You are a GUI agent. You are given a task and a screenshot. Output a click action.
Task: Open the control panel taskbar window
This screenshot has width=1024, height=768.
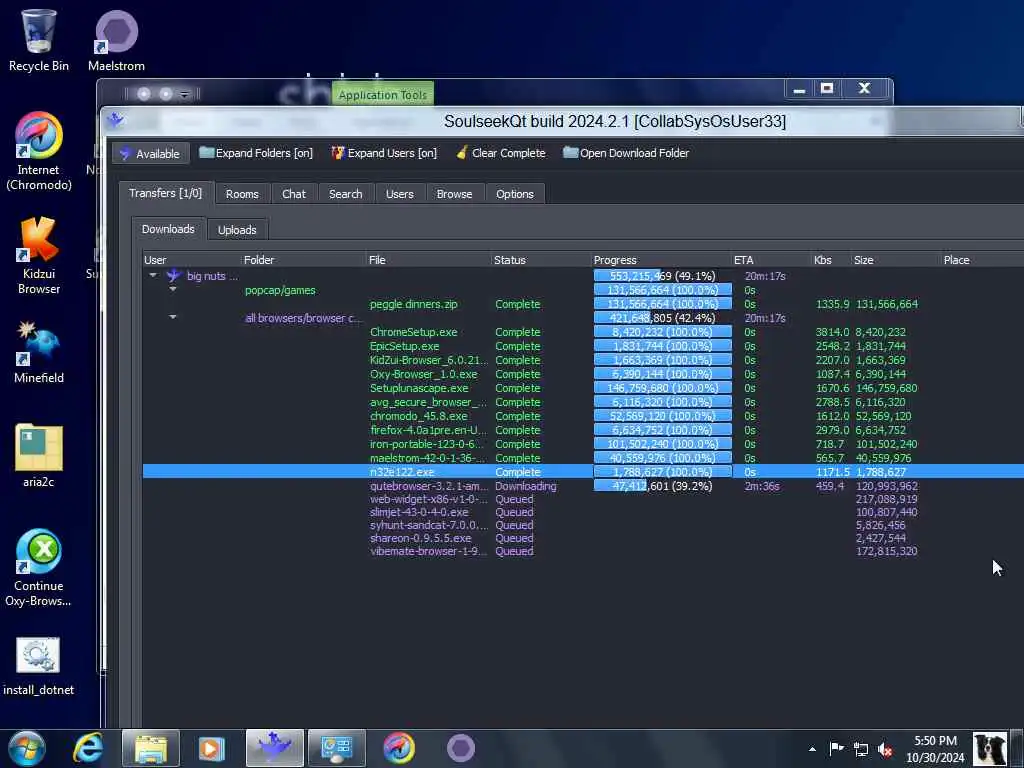point(336,748)
